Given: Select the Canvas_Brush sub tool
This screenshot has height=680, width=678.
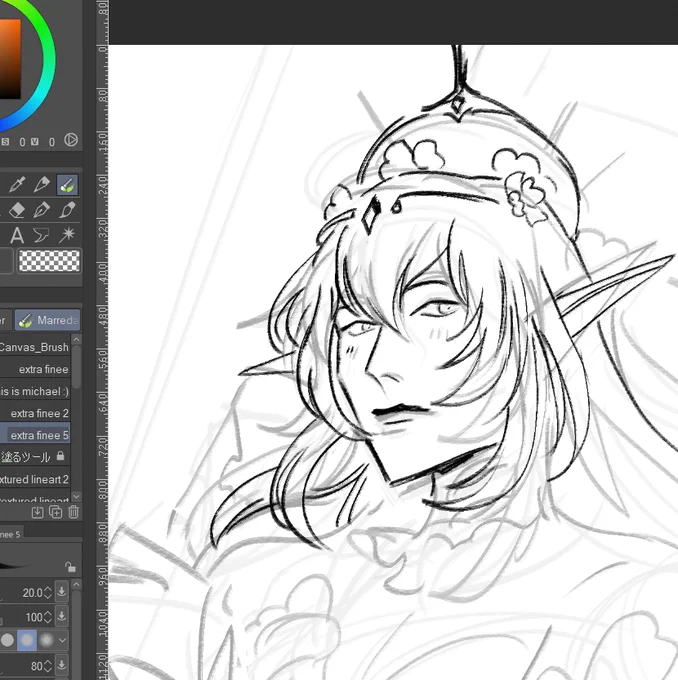Looking at the screenshot, I should coord(35,347).
